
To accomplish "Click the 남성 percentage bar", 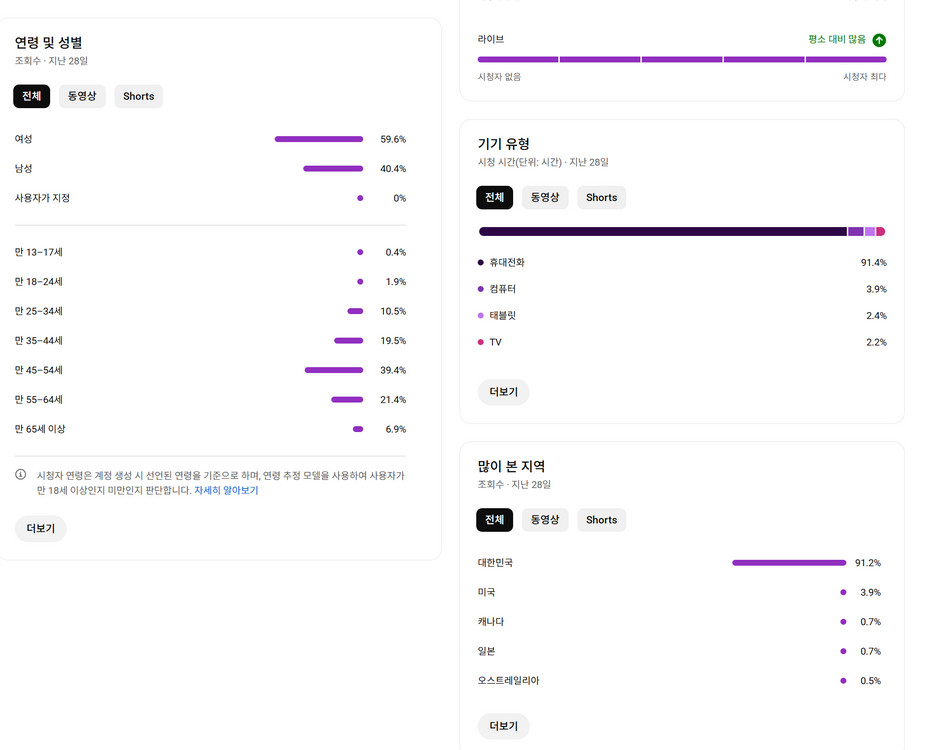I will [333, 169].
